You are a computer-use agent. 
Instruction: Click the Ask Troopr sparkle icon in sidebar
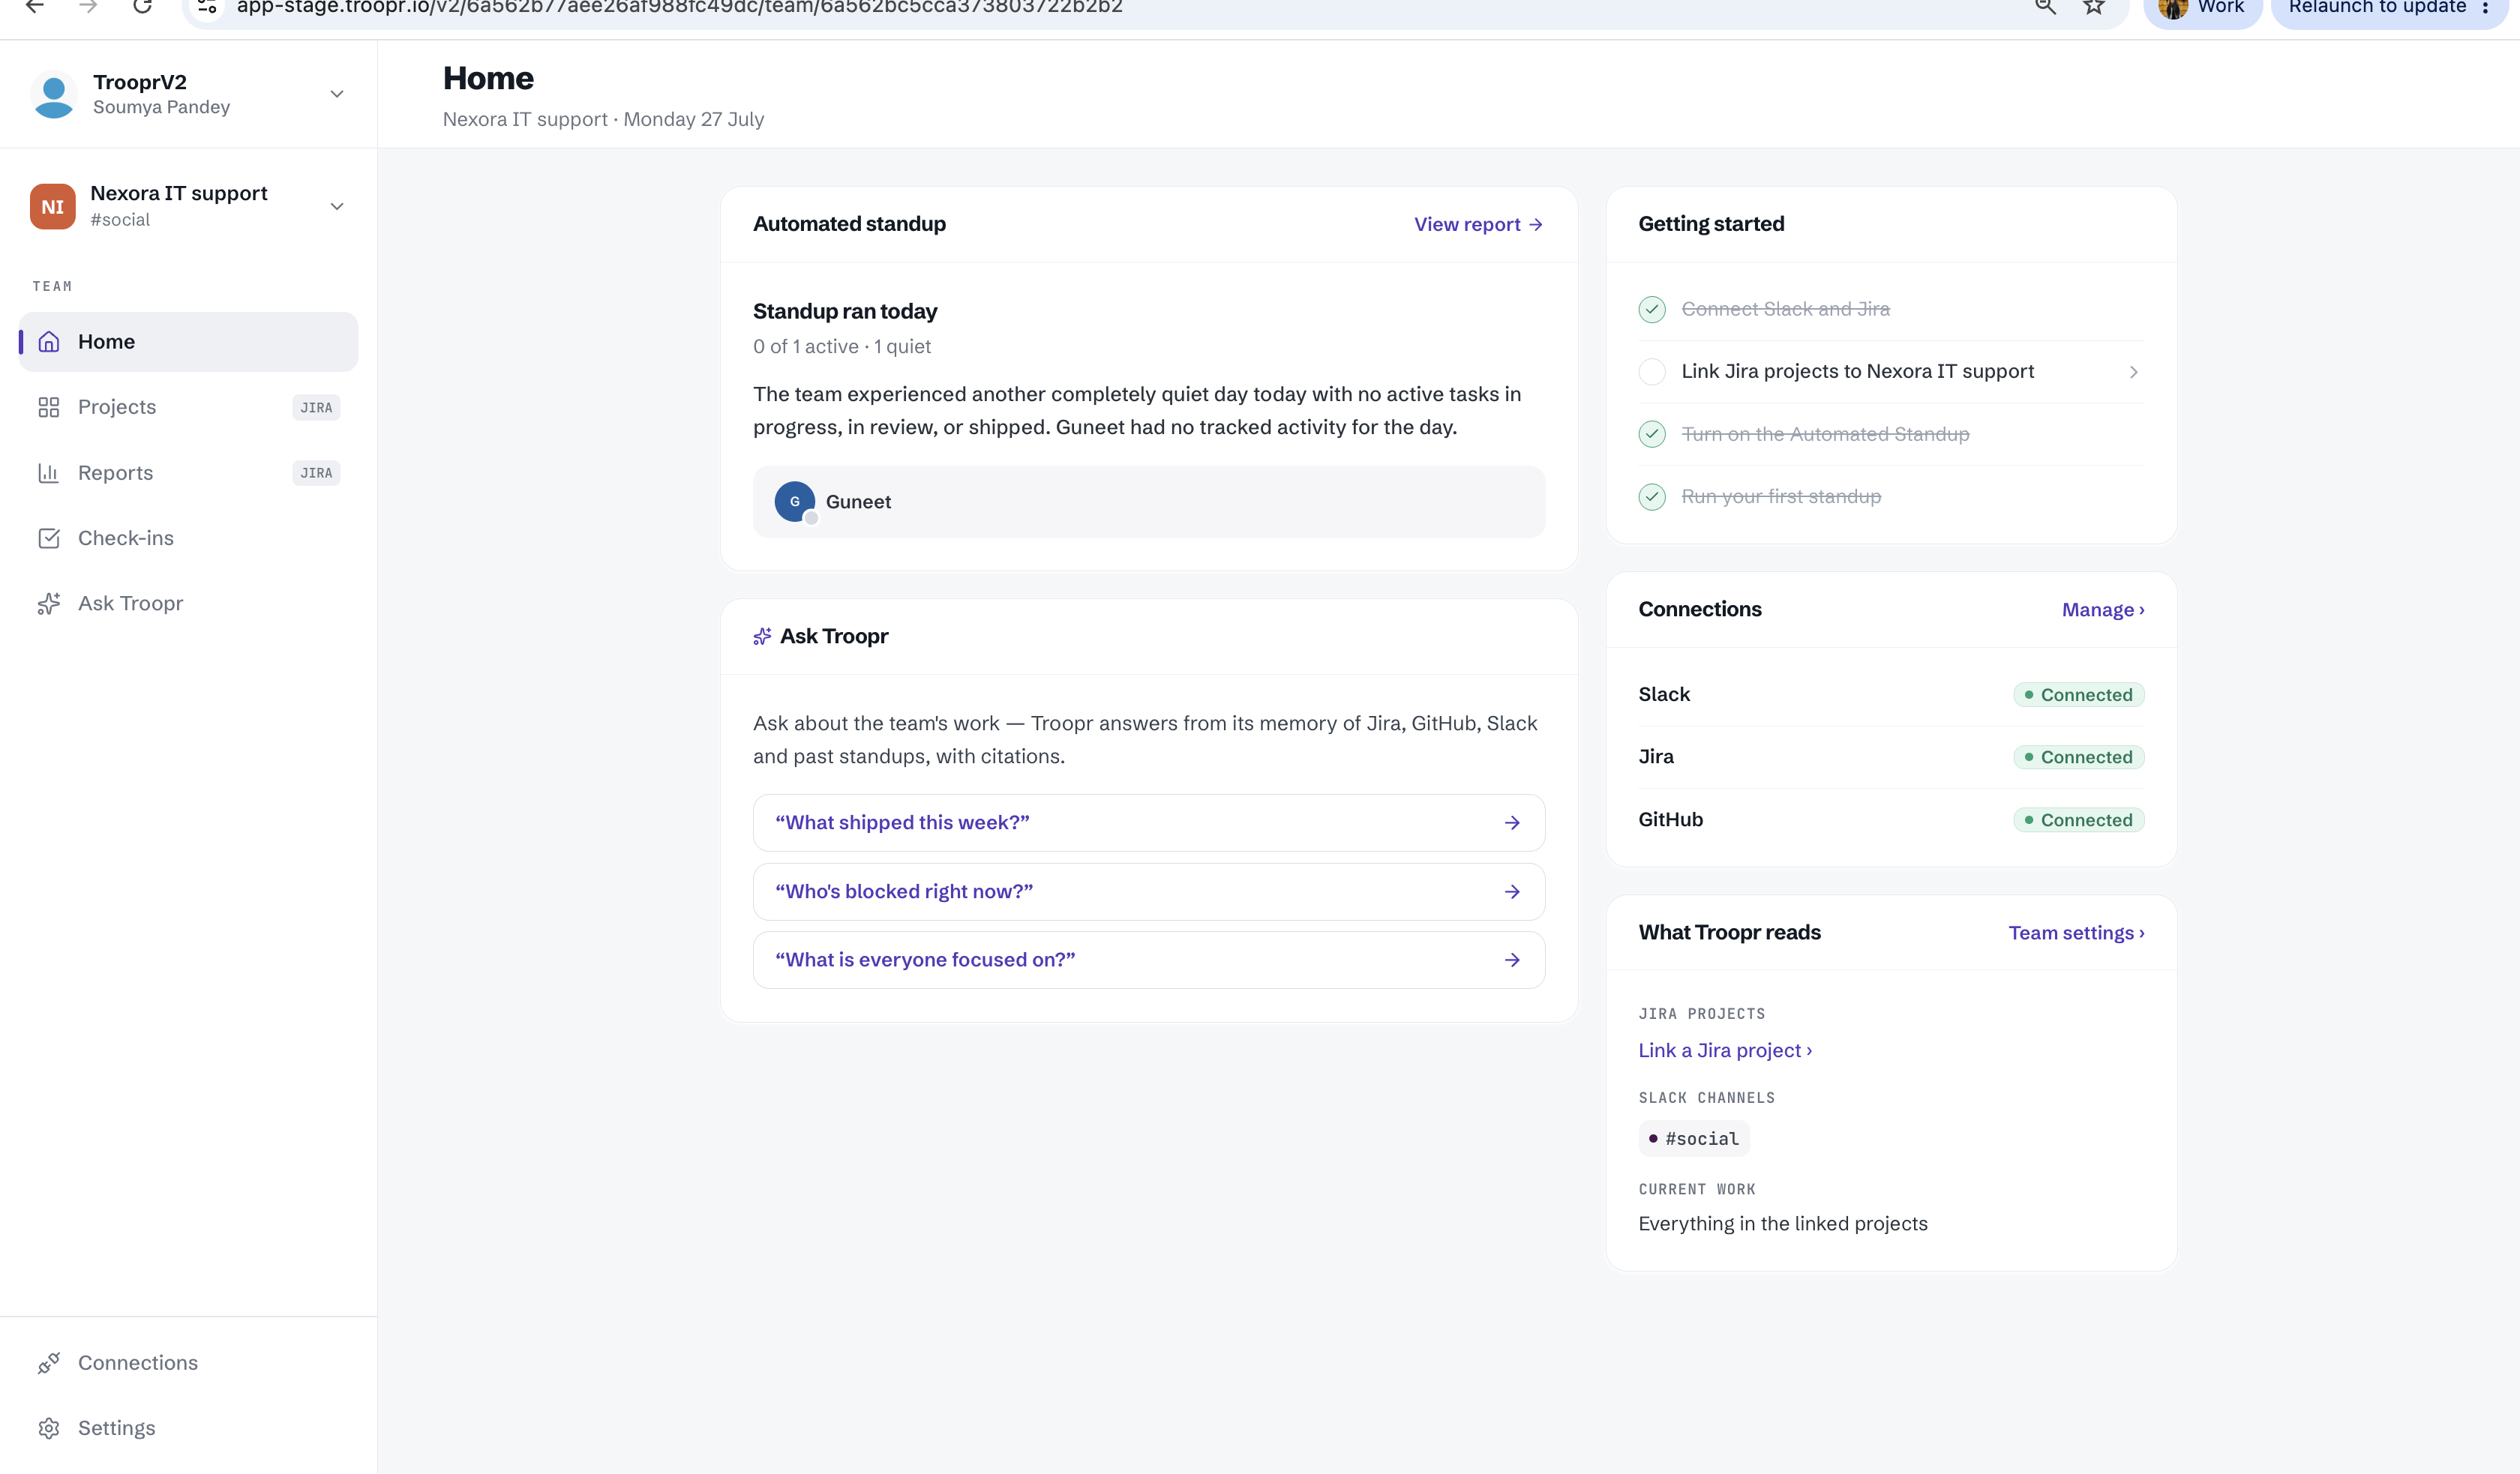click(49, 603)
